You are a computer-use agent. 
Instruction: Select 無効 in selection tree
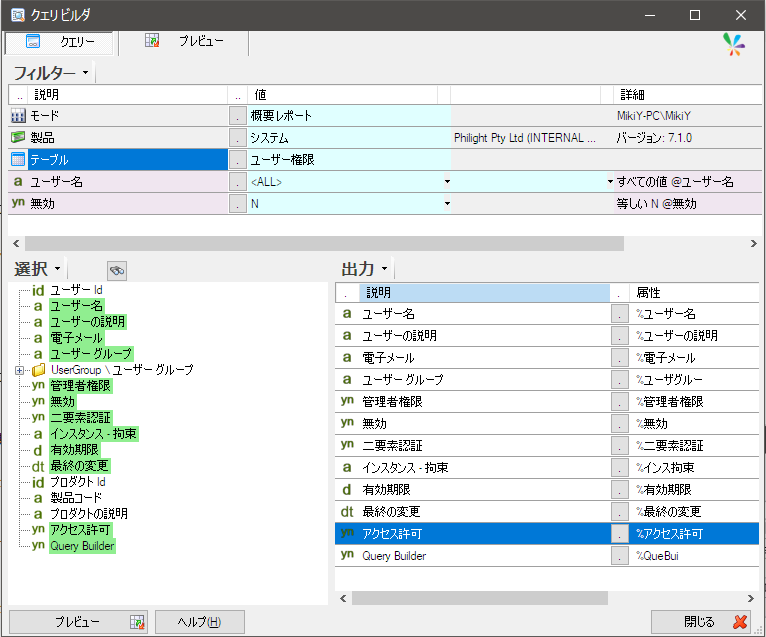(63, 402)
